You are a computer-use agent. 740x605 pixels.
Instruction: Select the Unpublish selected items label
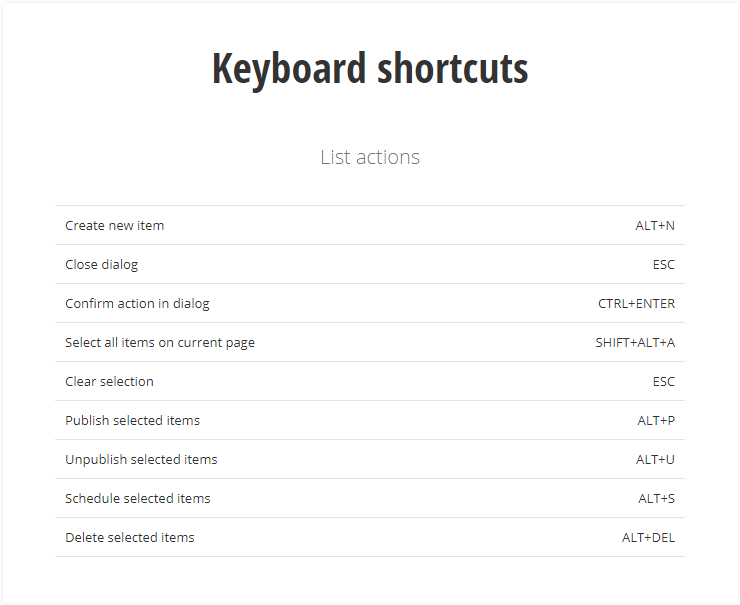coord(141,460)
